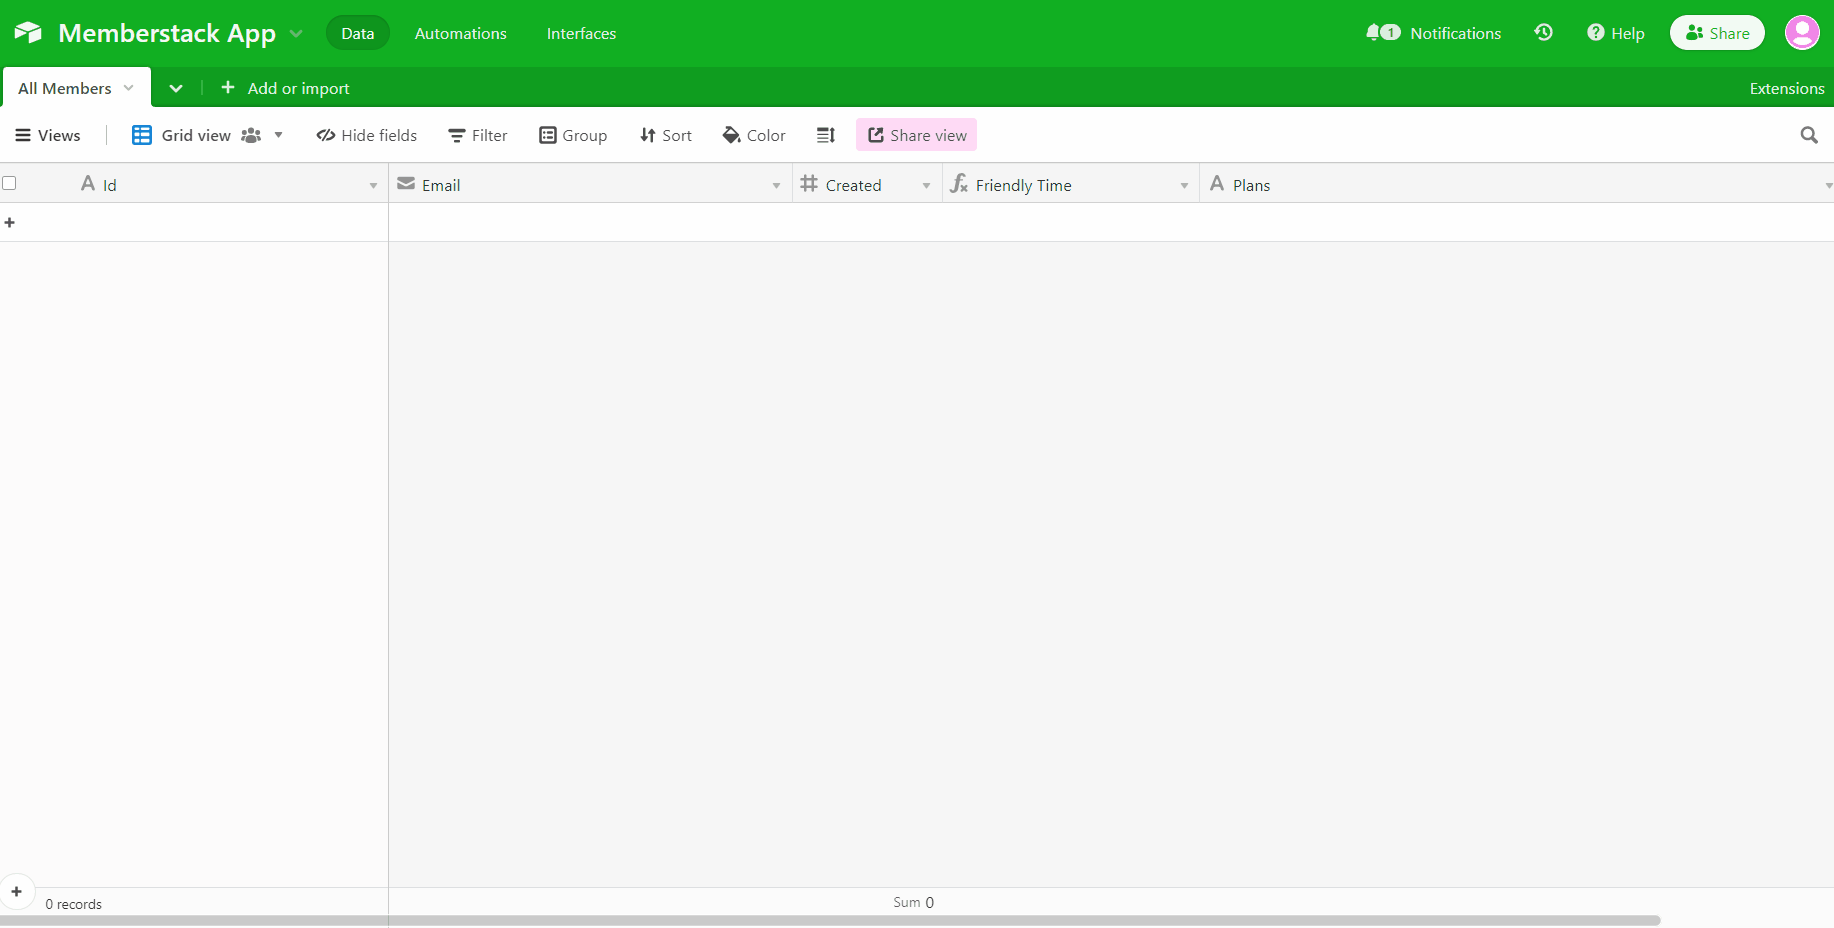Click the search magnifier icon

(1809, 135)
